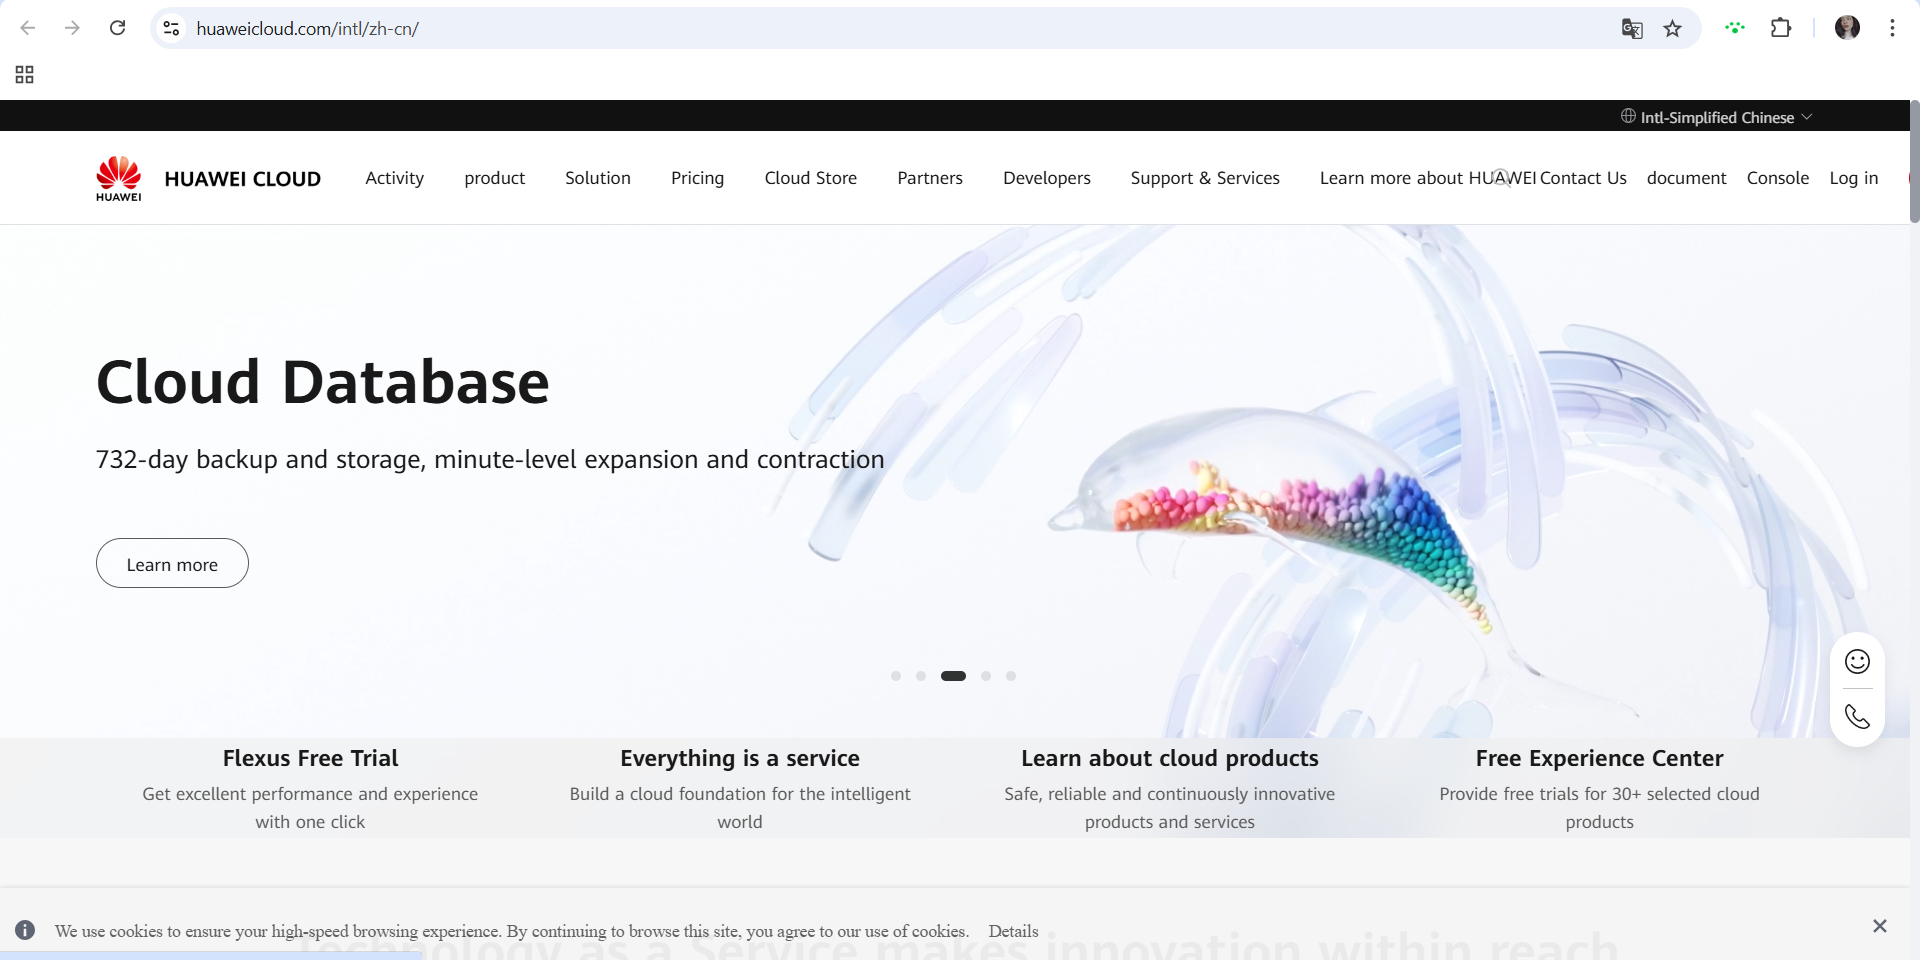
Task: Open the Solution navigation menu
Action: 597,178
